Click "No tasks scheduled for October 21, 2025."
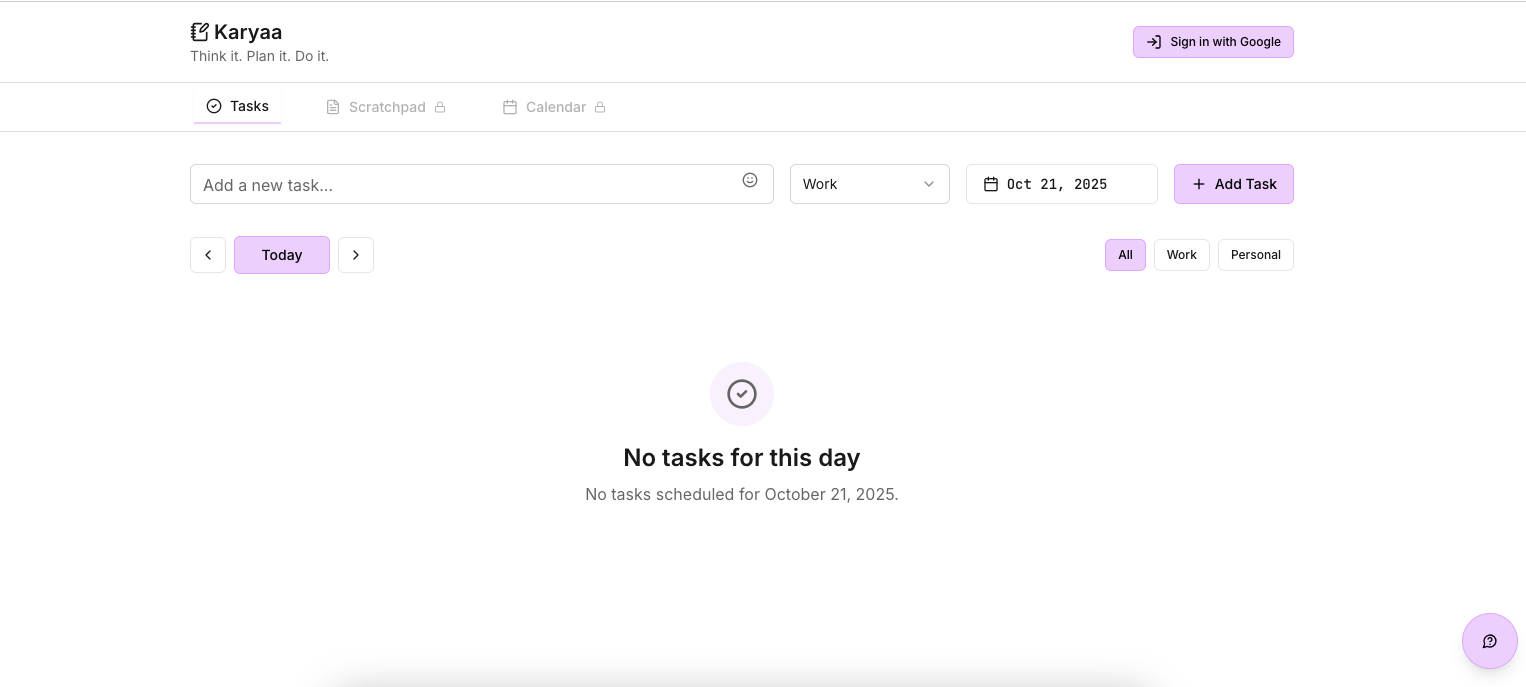This screenshot has width=1526, height=687. 742,494
